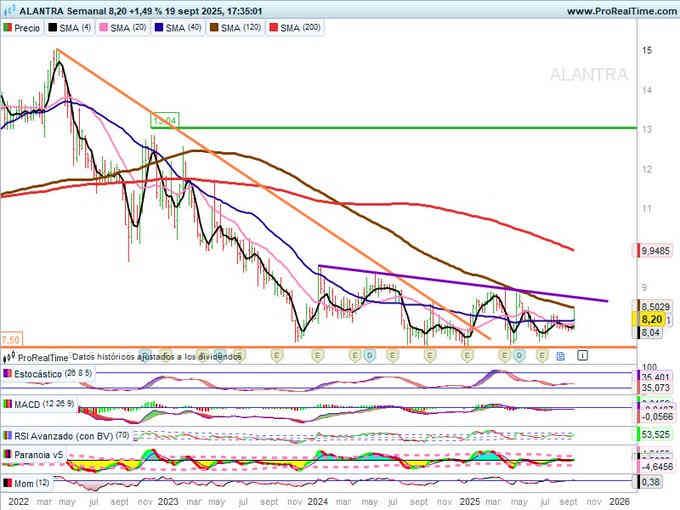680x510 pixels.
Task: Click the E event marker at start of 2024
Action: tap(318, 356)
